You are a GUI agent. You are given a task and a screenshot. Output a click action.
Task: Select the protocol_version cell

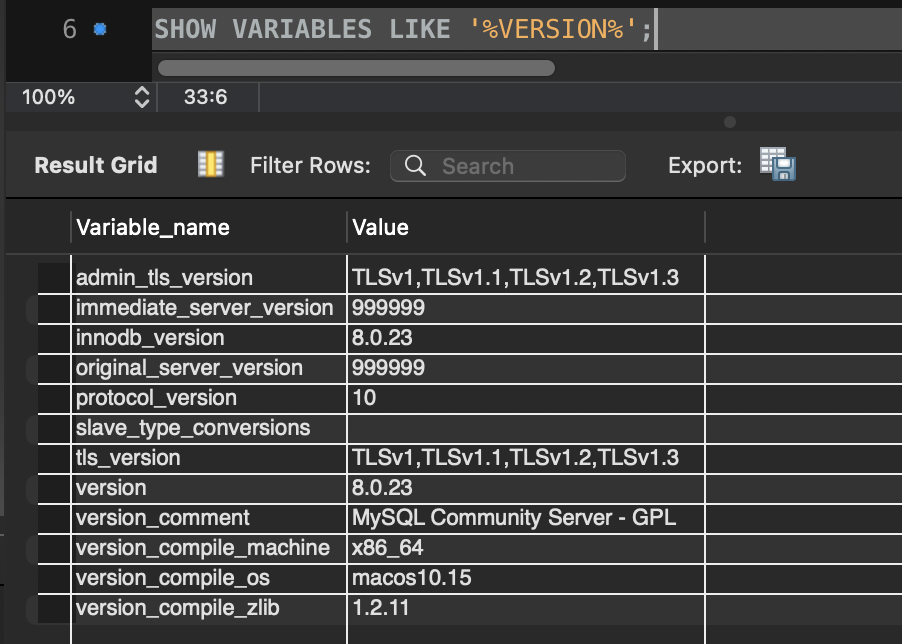pos(209,398)
